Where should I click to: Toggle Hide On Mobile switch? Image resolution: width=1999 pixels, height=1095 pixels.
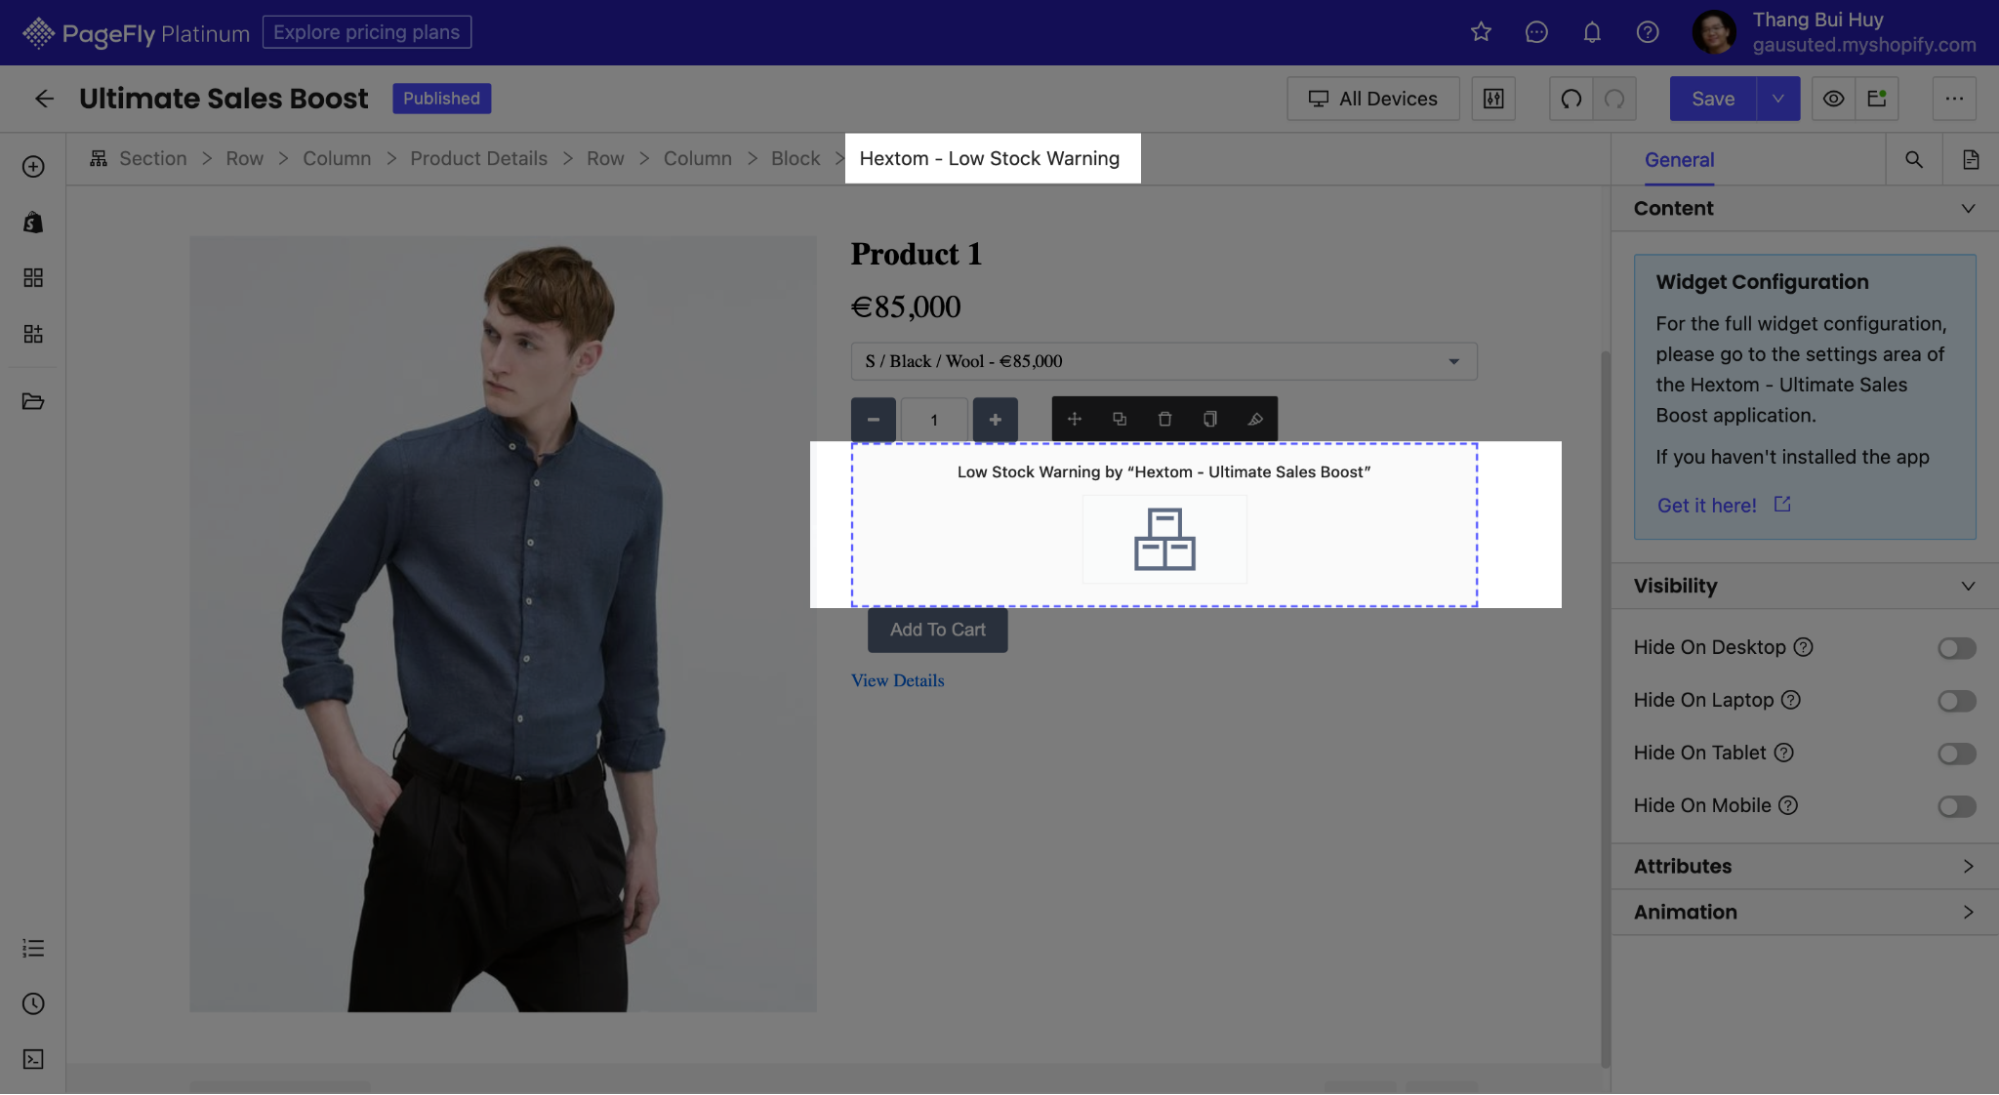1956,806
